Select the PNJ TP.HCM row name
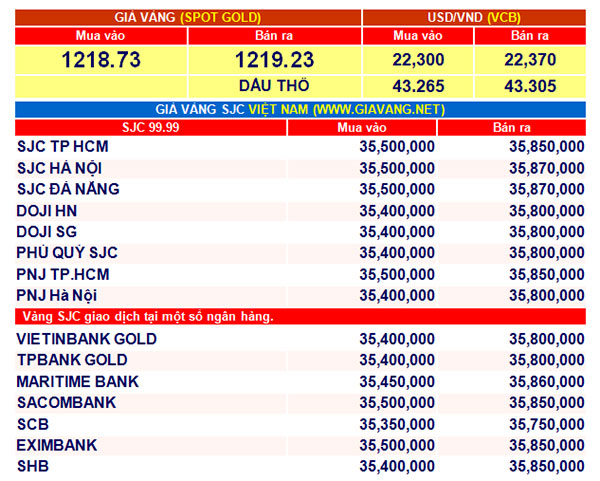Image resolution: width=600 pixels, height=481 pixels. tap(63, 274)
